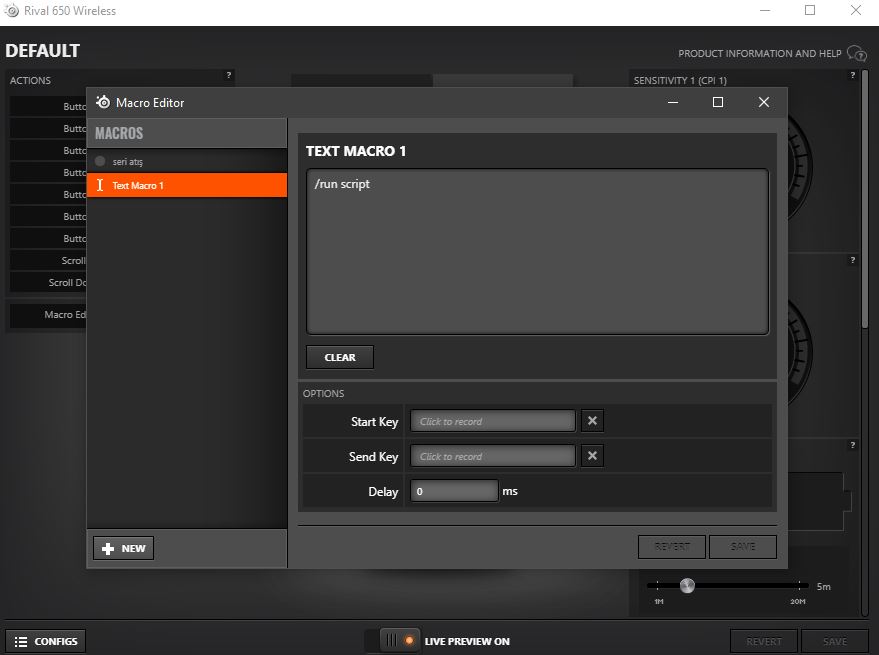The image size is (879, 655).
Task: Clear the Send Key recording with X
Action: 592,456
